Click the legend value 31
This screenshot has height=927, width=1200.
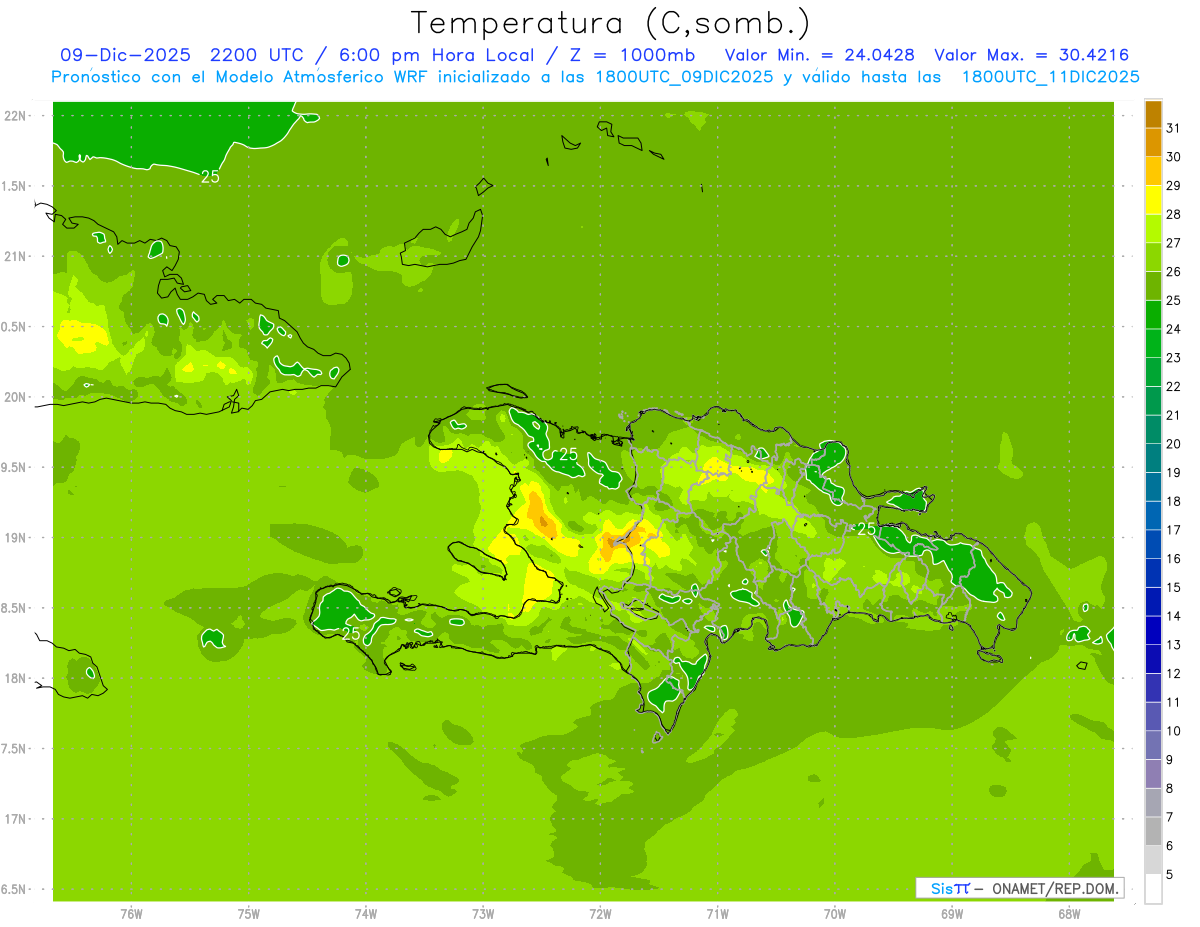pyautogui.click(x=1174, y=128)
